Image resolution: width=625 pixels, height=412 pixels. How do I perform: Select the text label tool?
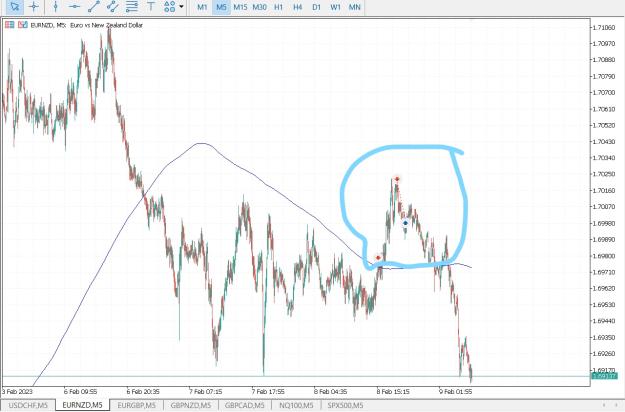[151, 7]
